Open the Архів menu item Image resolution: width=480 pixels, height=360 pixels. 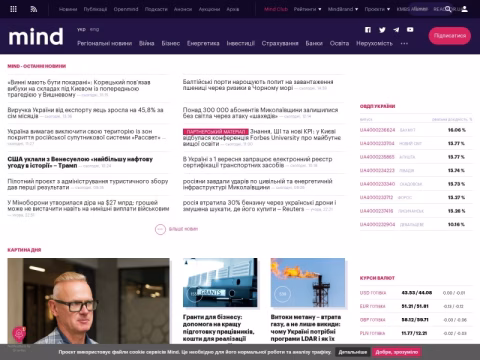tap(233, 9)
